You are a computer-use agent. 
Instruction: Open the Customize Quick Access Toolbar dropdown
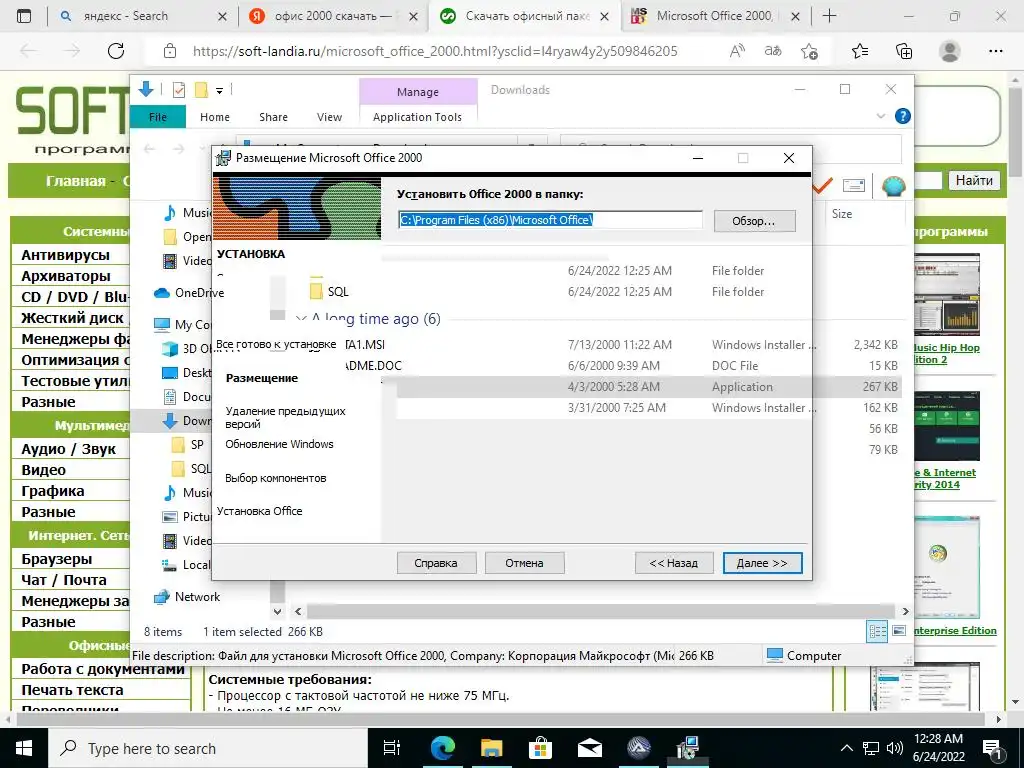[219, 91]
